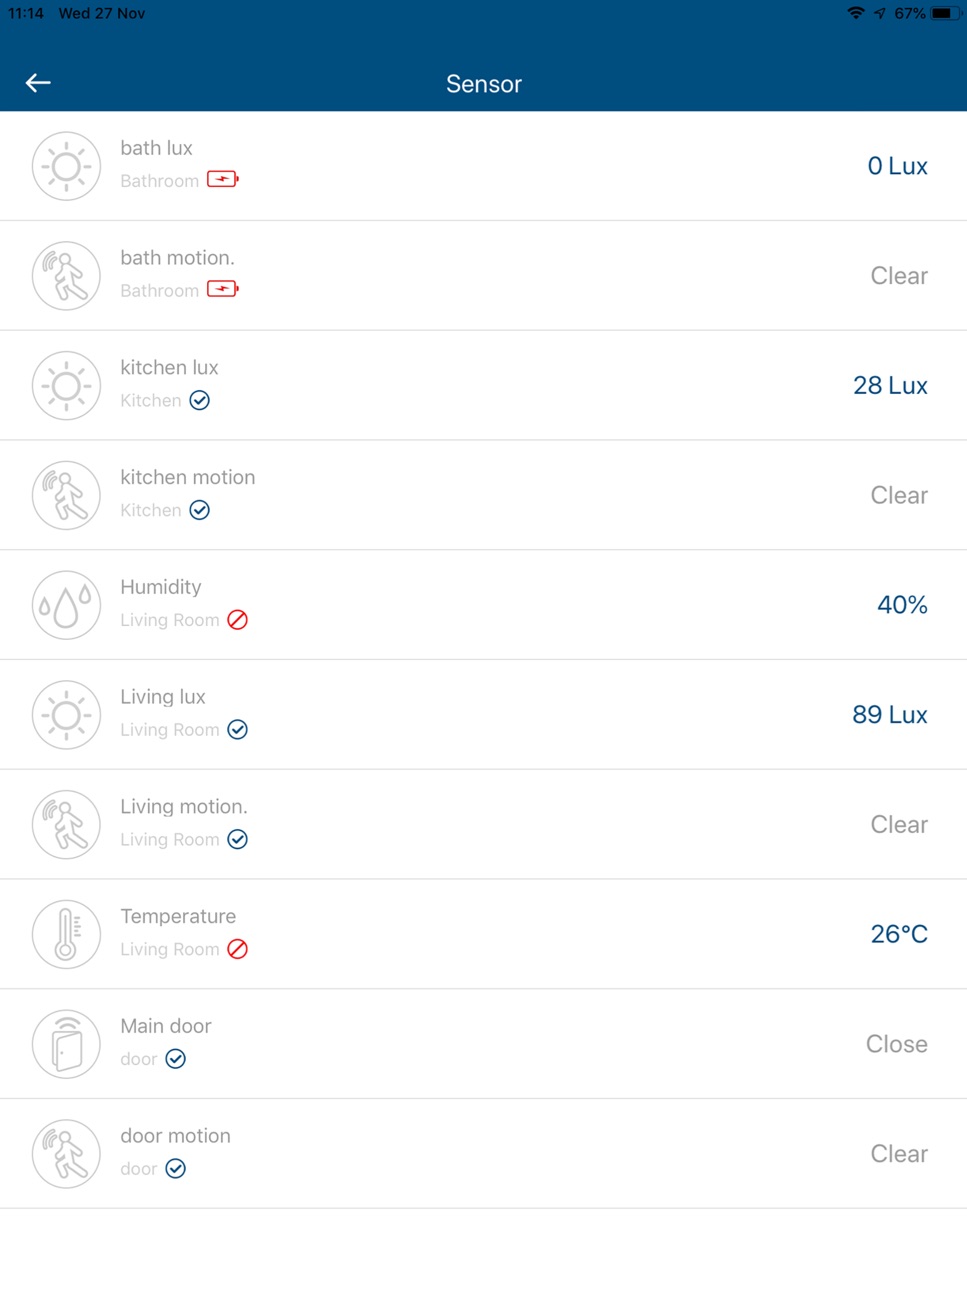Tap the 40% humidity value

[x=902, y=605]
